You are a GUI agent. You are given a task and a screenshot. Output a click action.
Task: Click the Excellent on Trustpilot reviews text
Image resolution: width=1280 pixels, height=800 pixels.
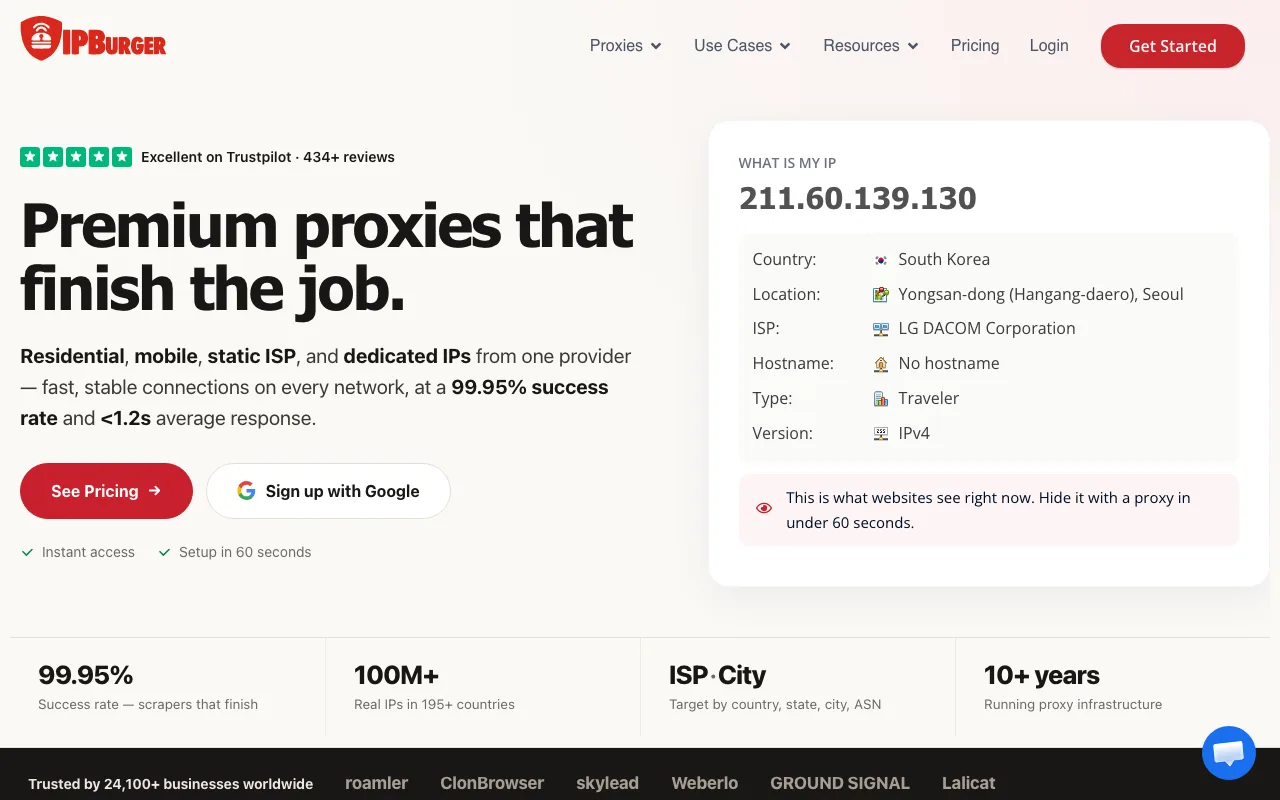(x=268, y=157)
